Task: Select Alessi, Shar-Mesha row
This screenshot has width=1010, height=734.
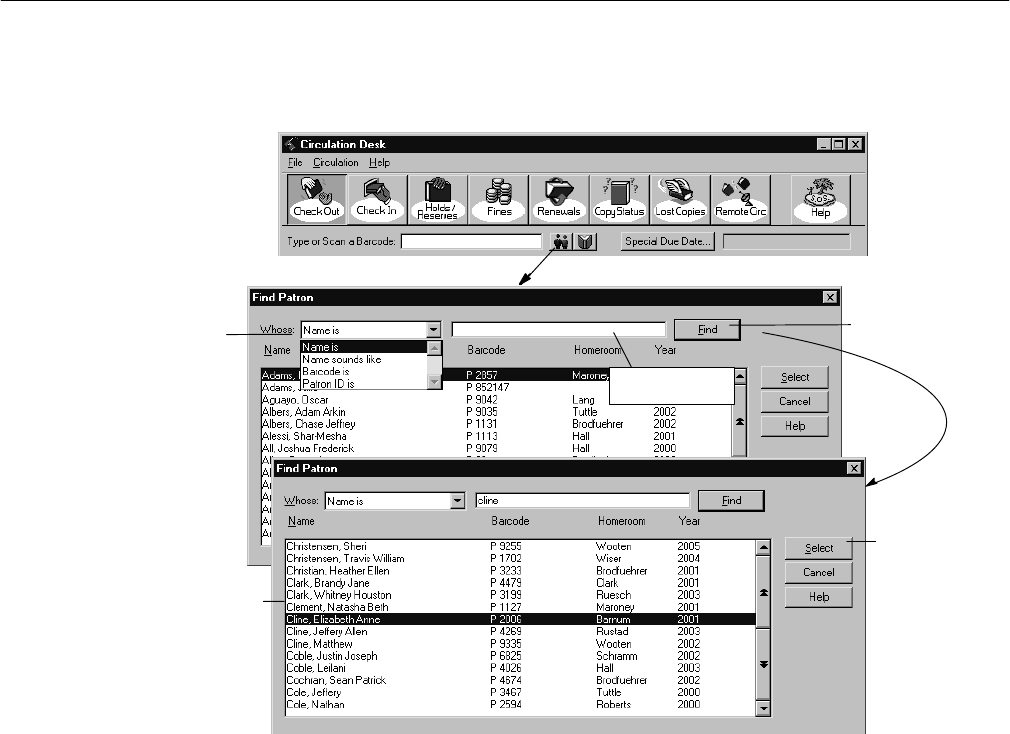Action: pyautogui.click(x=496, y=436)
